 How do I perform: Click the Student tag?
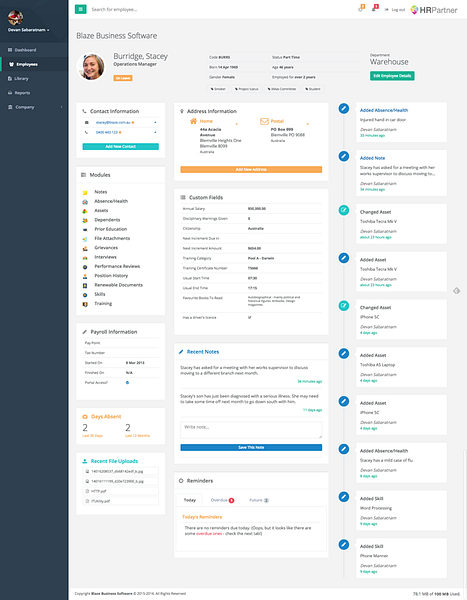tap(313, 89)
